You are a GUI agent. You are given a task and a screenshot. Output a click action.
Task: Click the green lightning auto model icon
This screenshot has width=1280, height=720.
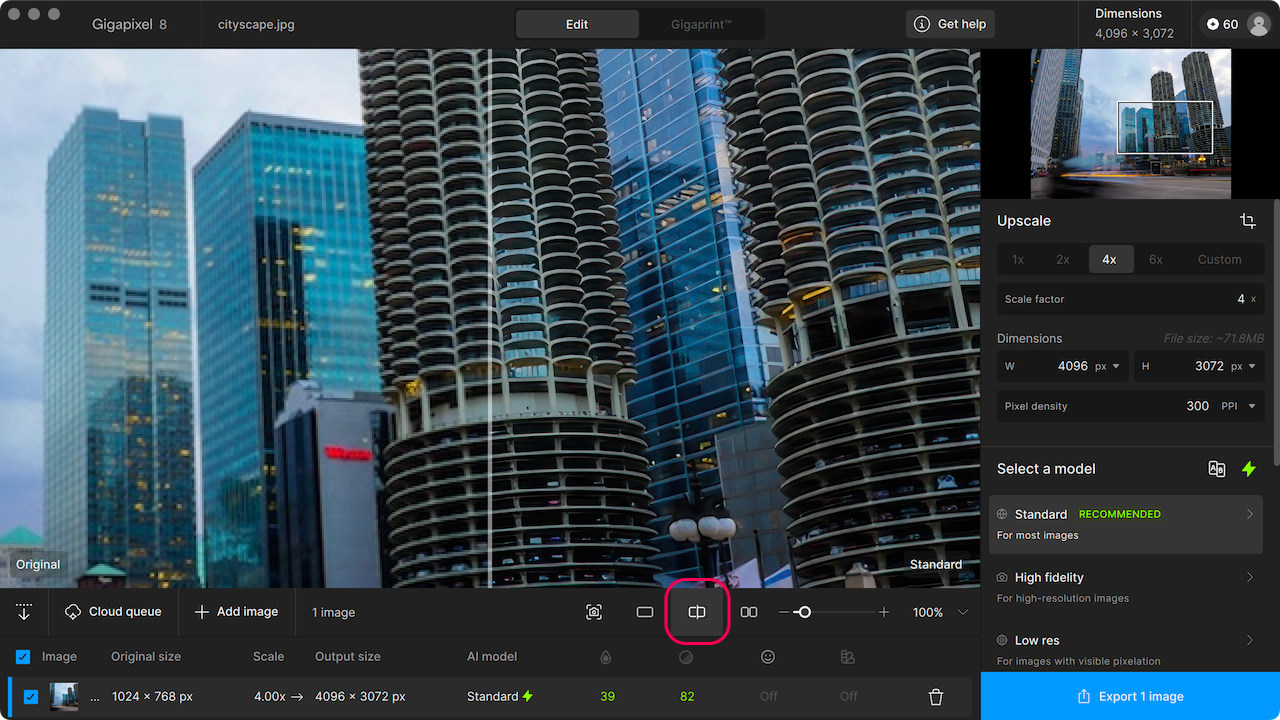pos(1248,469)
